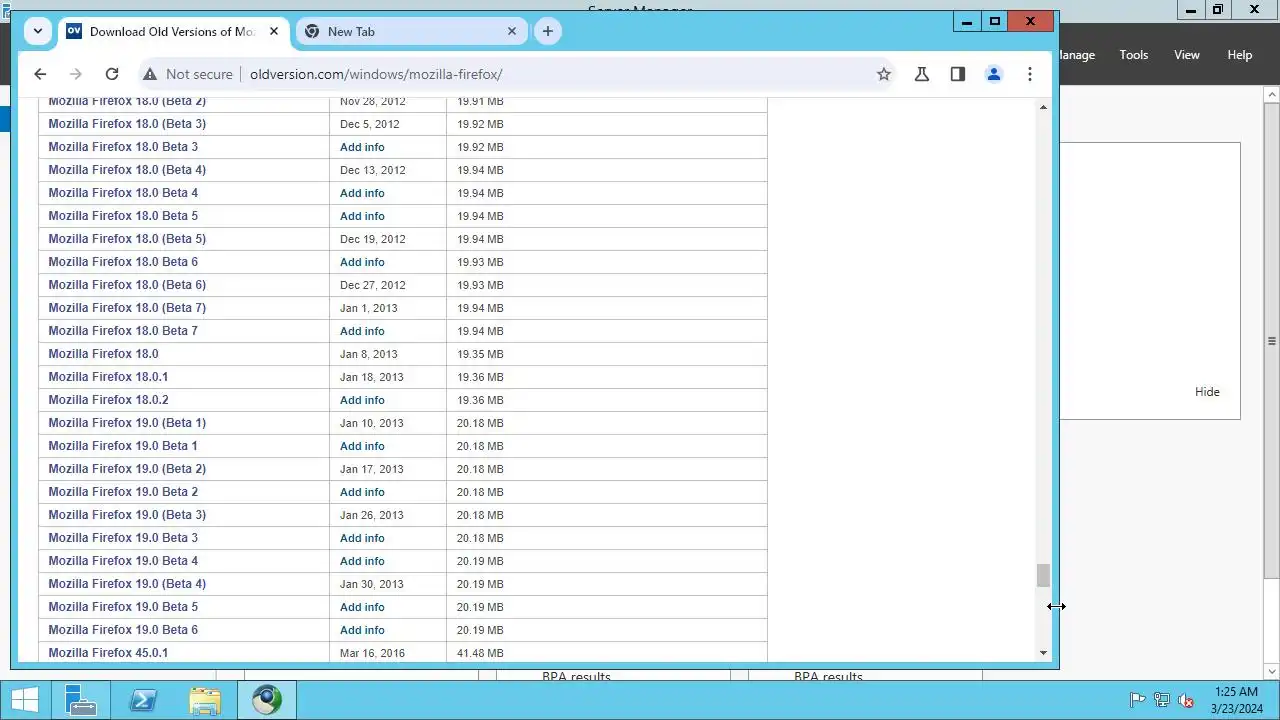Select the 19.35 MB size cell
The width and height of the screenshot is (1280, 720).
[x=606, y=354]
